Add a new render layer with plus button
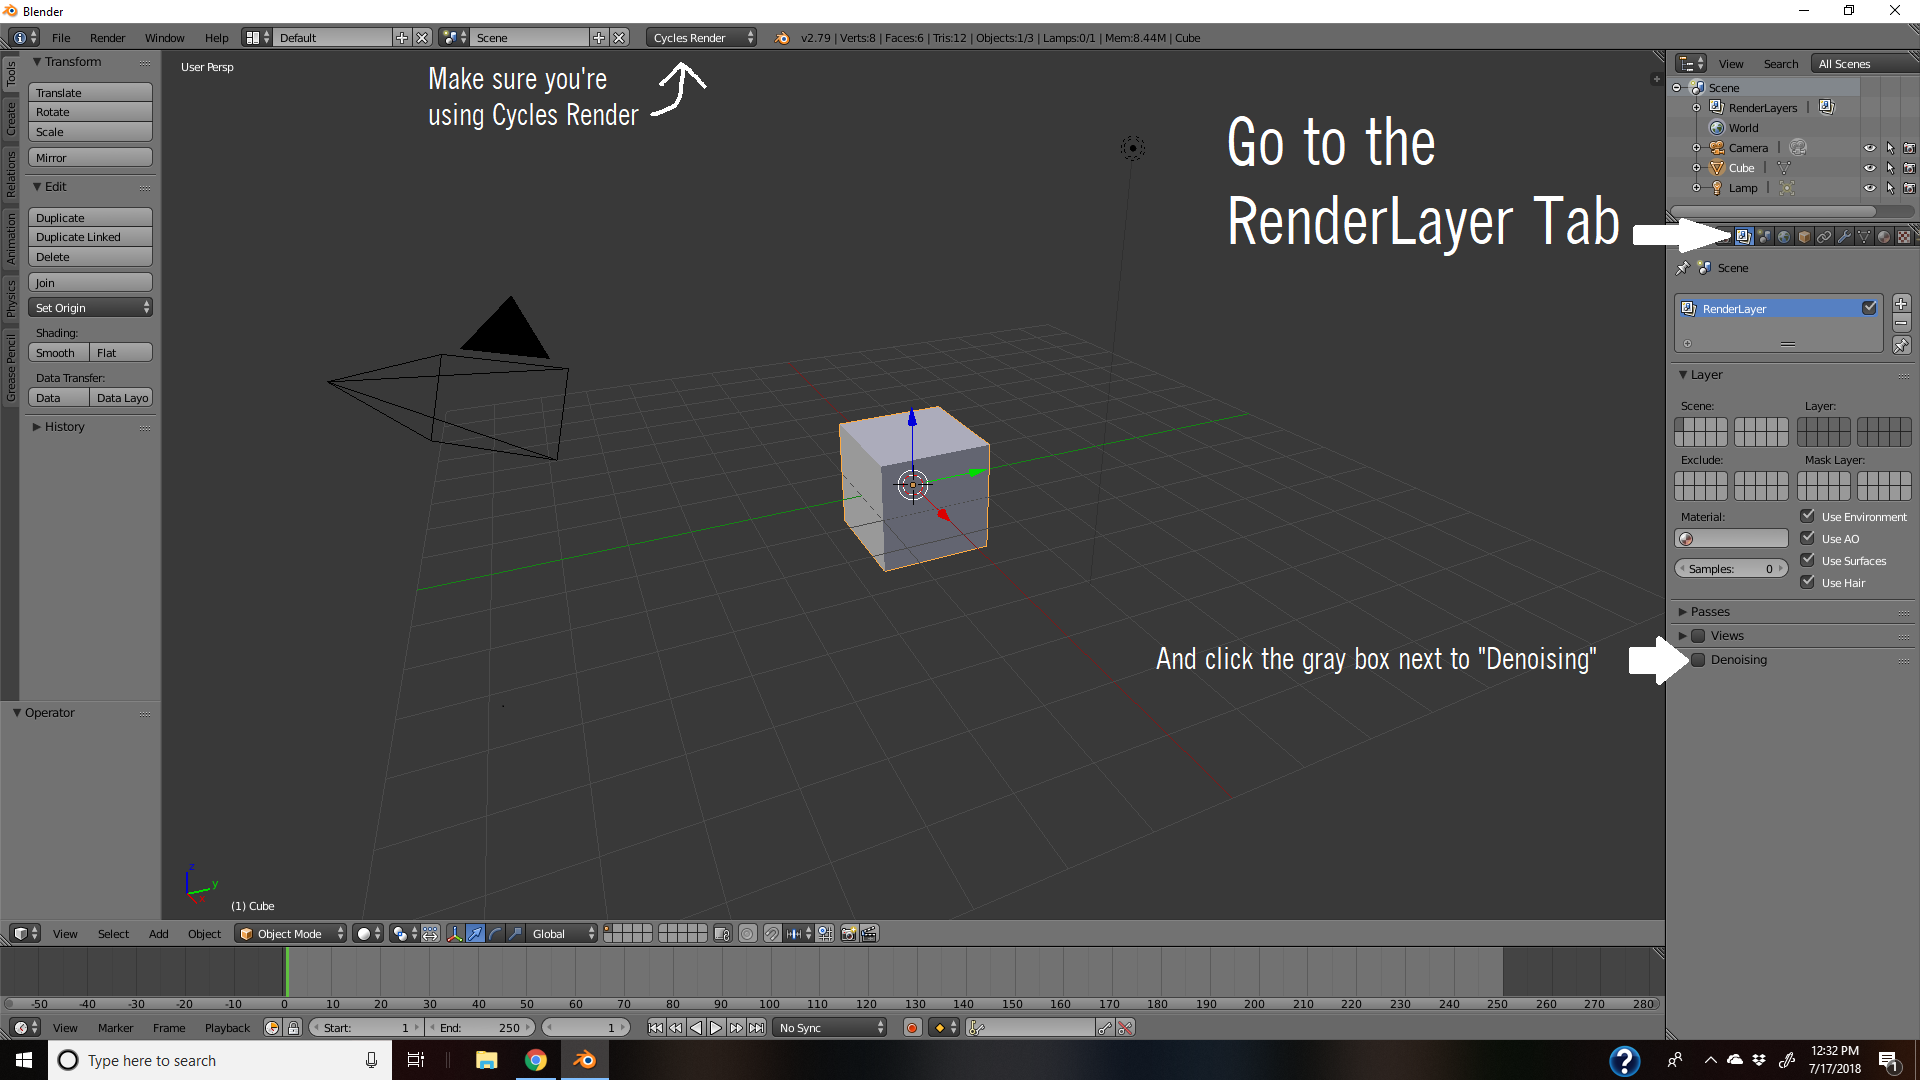The image size is (1920, 1080). [x=1901, y=304]
